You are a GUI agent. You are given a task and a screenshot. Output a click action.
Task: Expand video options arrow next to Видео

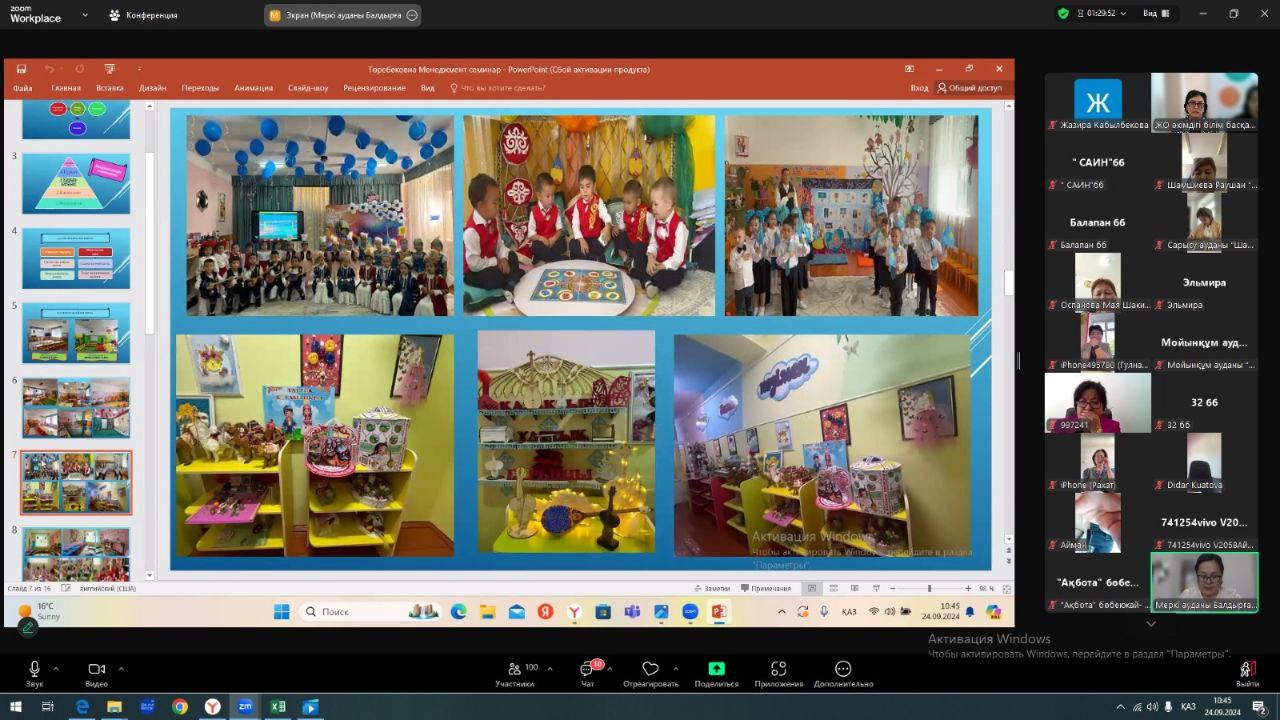[x=121, y=668]
